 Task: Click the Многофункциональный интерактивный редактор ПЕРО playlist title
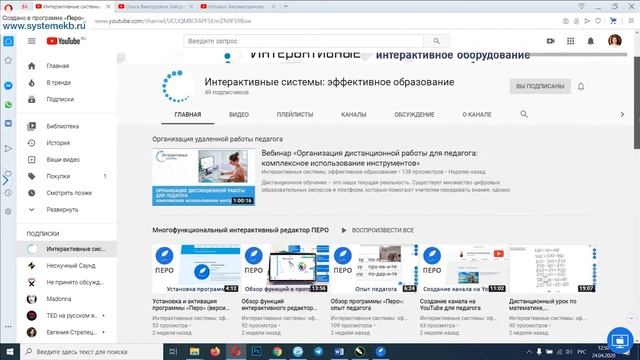(x=240, y=230)
